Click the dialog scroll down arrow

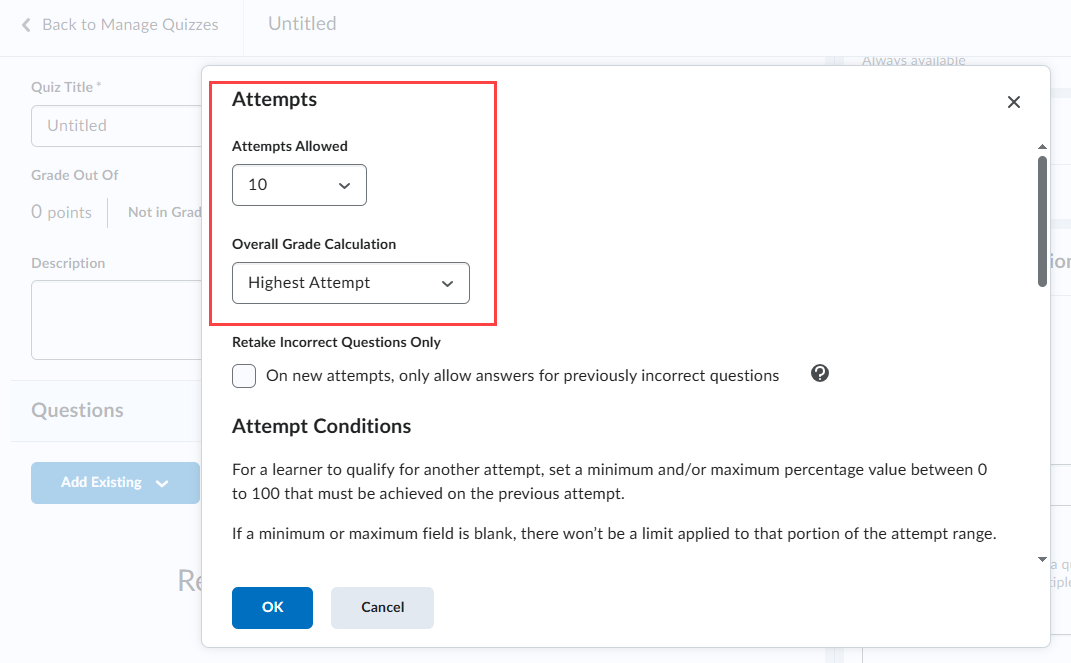(1042, 559)
